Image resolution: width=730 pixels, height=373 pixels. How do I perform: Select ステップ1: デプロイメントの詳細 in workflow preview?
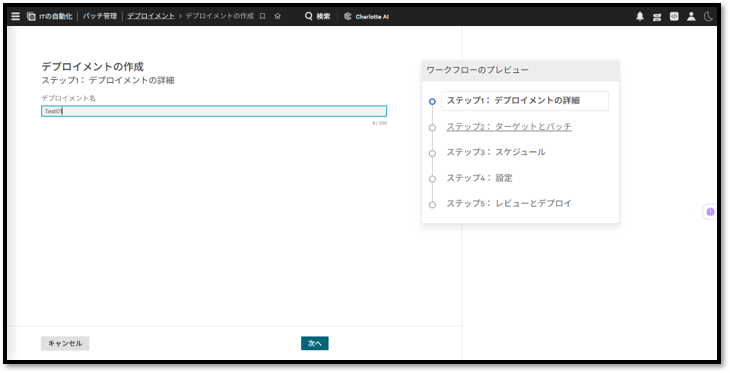tap(525, 101)
